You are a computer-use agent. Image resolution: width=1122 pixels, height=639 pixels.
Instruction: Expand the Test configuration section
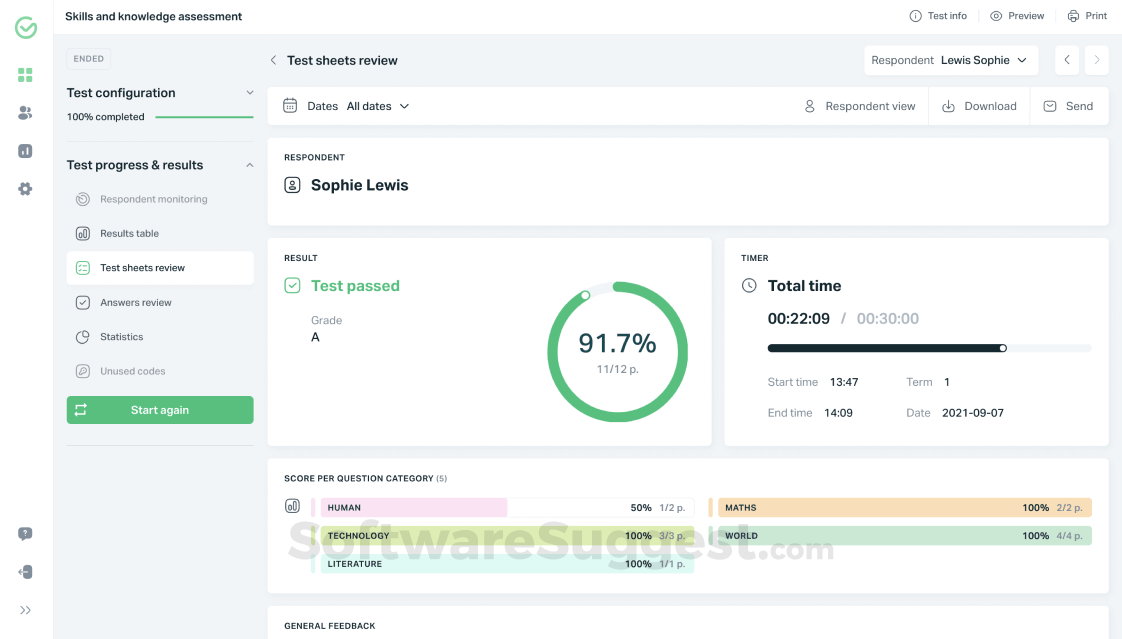[x=250, y=92]
